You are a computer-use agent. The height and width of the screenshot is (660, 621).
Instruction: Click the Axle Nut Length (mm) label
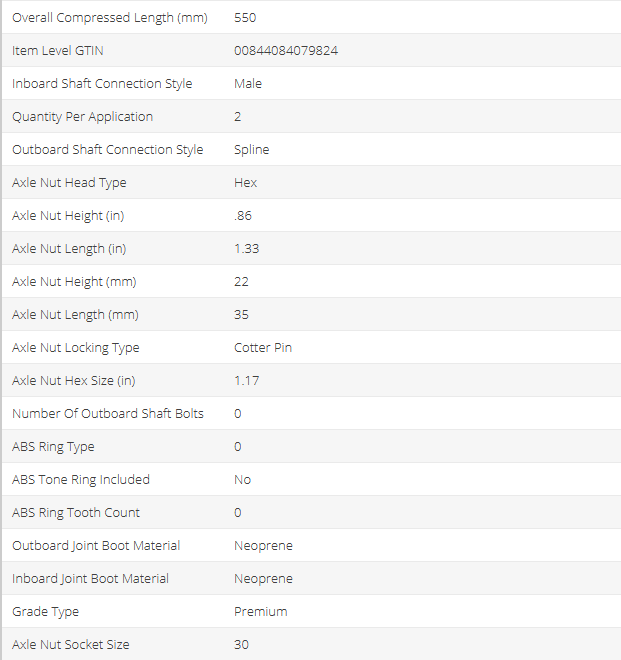[x=75, y=314]
